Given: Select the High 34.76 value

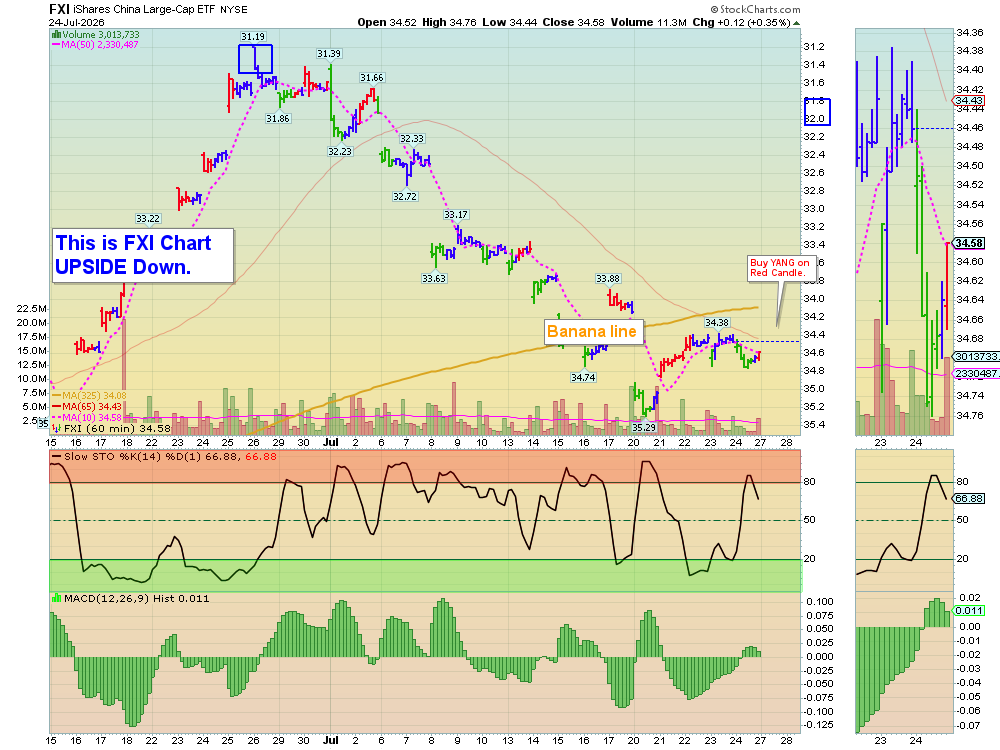Looking at the screenshot, I should point(449,22).
